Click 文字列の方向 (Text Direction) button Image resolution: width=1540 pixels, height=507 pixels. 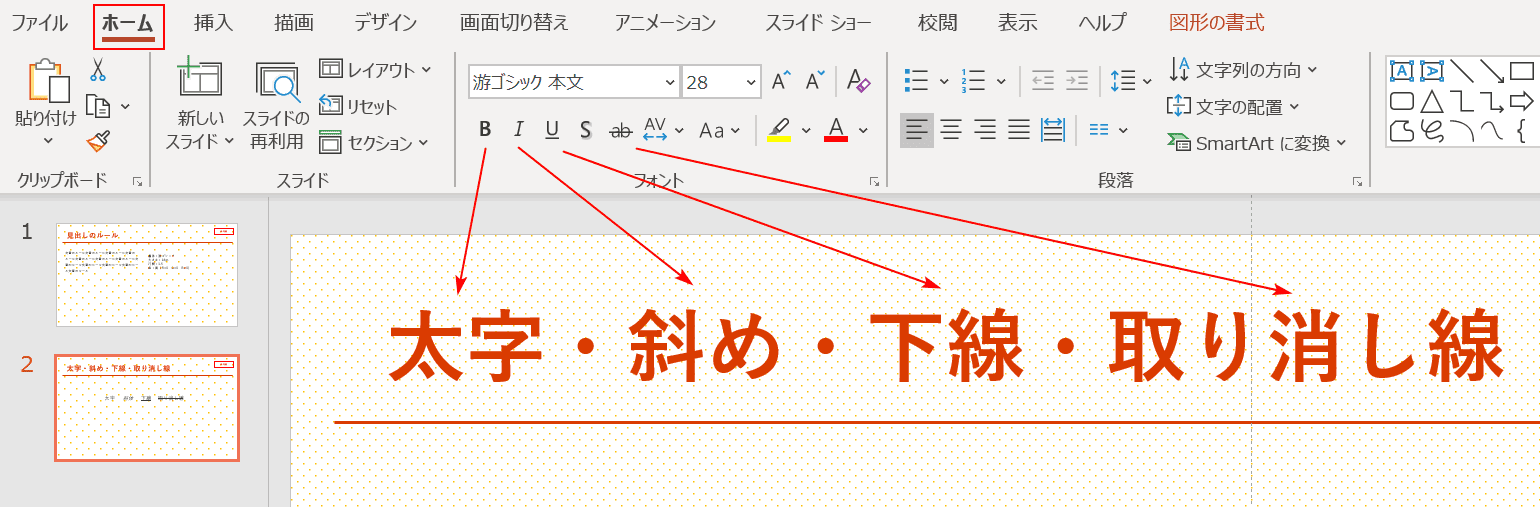pyautogui.click(x=1243, y=70)
